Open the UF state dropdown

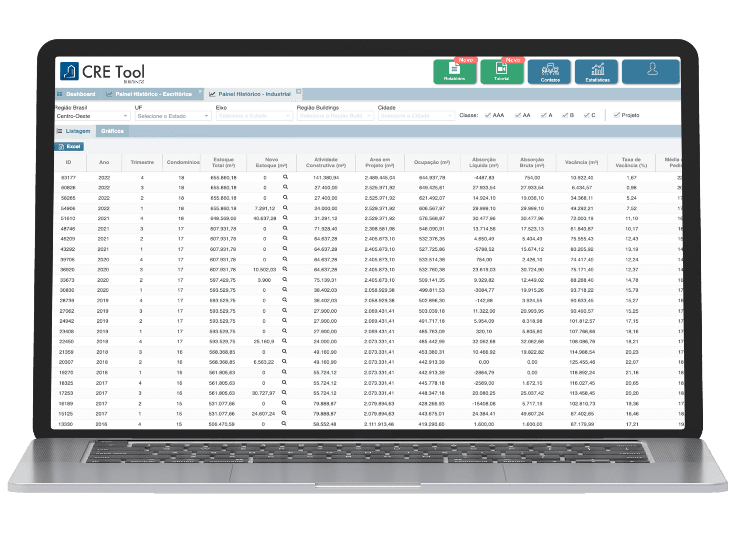(x=173, y=116)
